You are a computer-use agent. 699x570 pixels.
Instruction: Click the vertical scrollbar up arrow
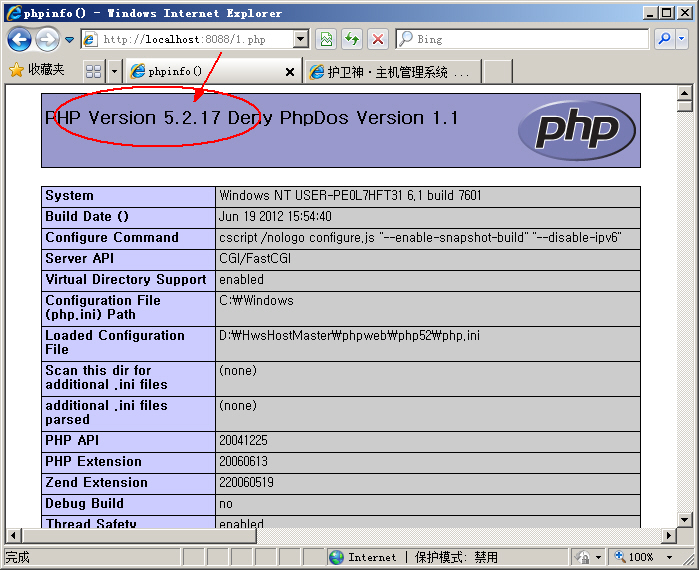coord(684,93)
